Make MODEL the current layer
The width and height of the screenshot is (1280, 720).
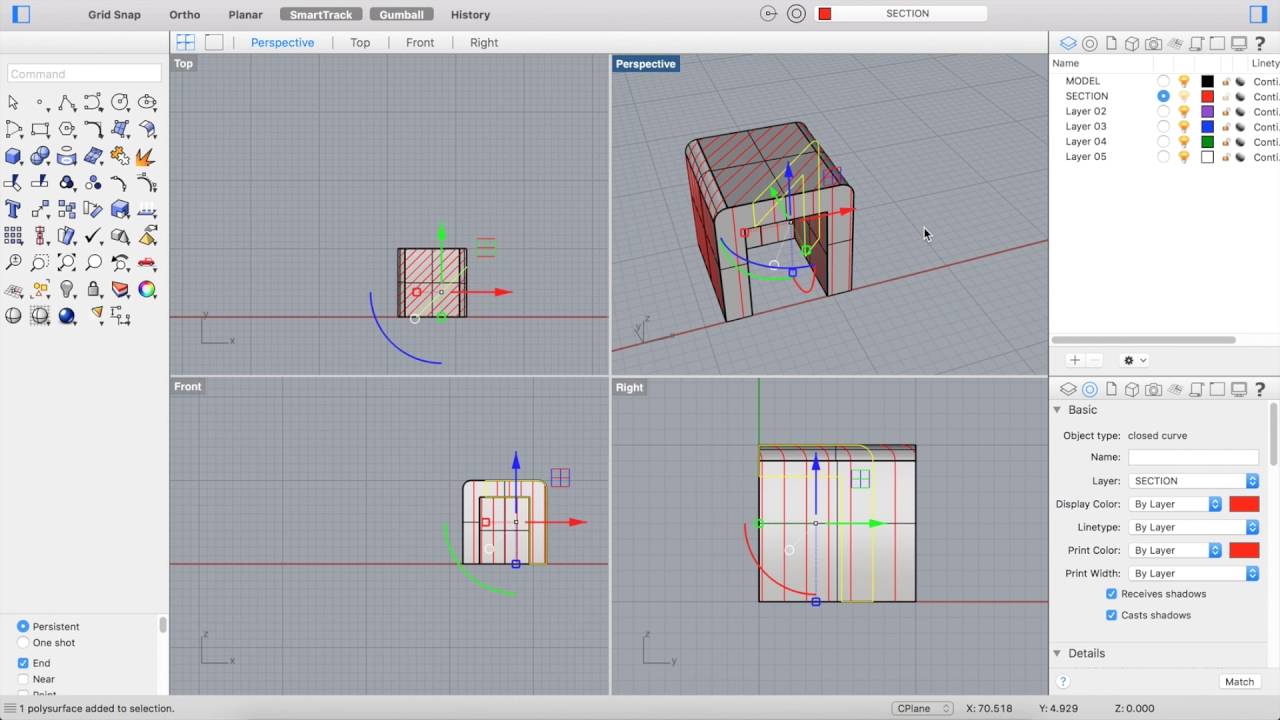click(1163, 81)
